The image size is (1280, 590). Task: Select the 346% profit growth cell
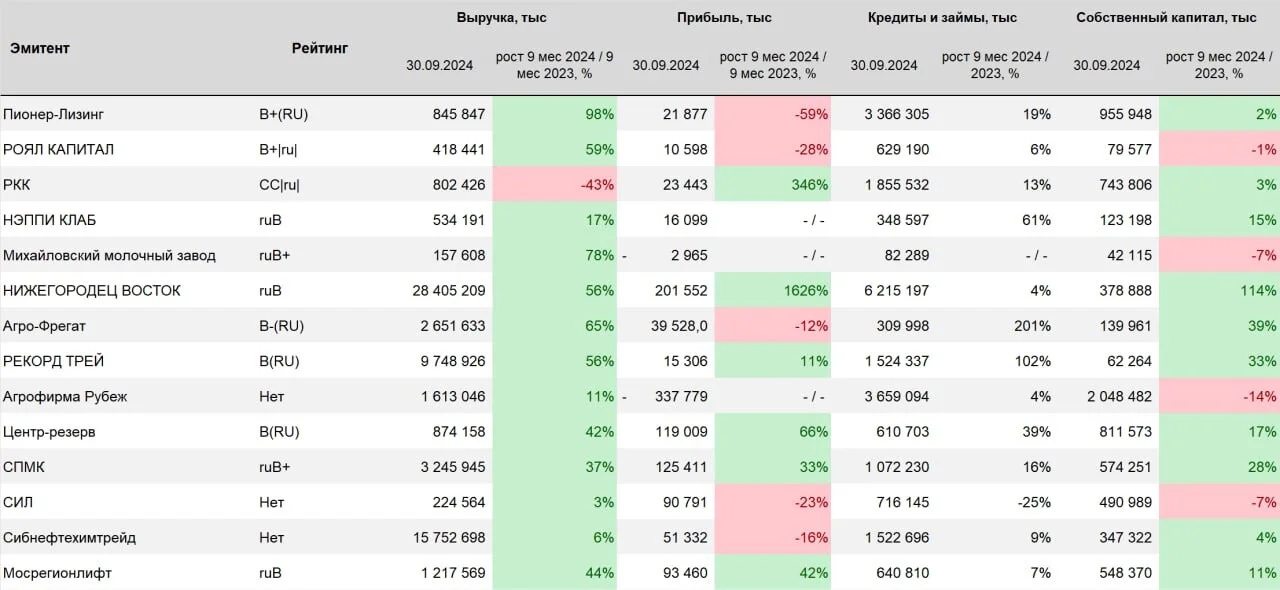[x=773, y=184]
